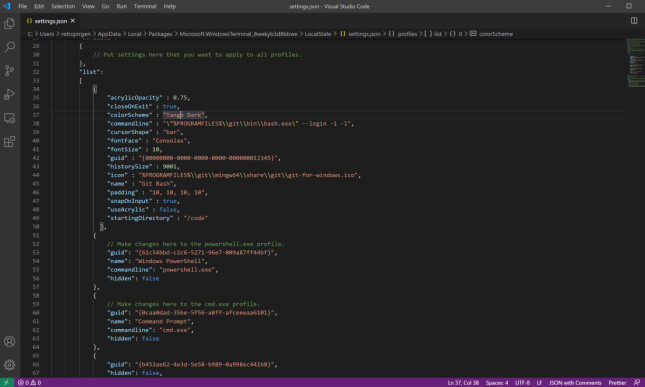Click the "Consolas" fontFace value
The width and height of the screenshot is (645, 387).
171,141
